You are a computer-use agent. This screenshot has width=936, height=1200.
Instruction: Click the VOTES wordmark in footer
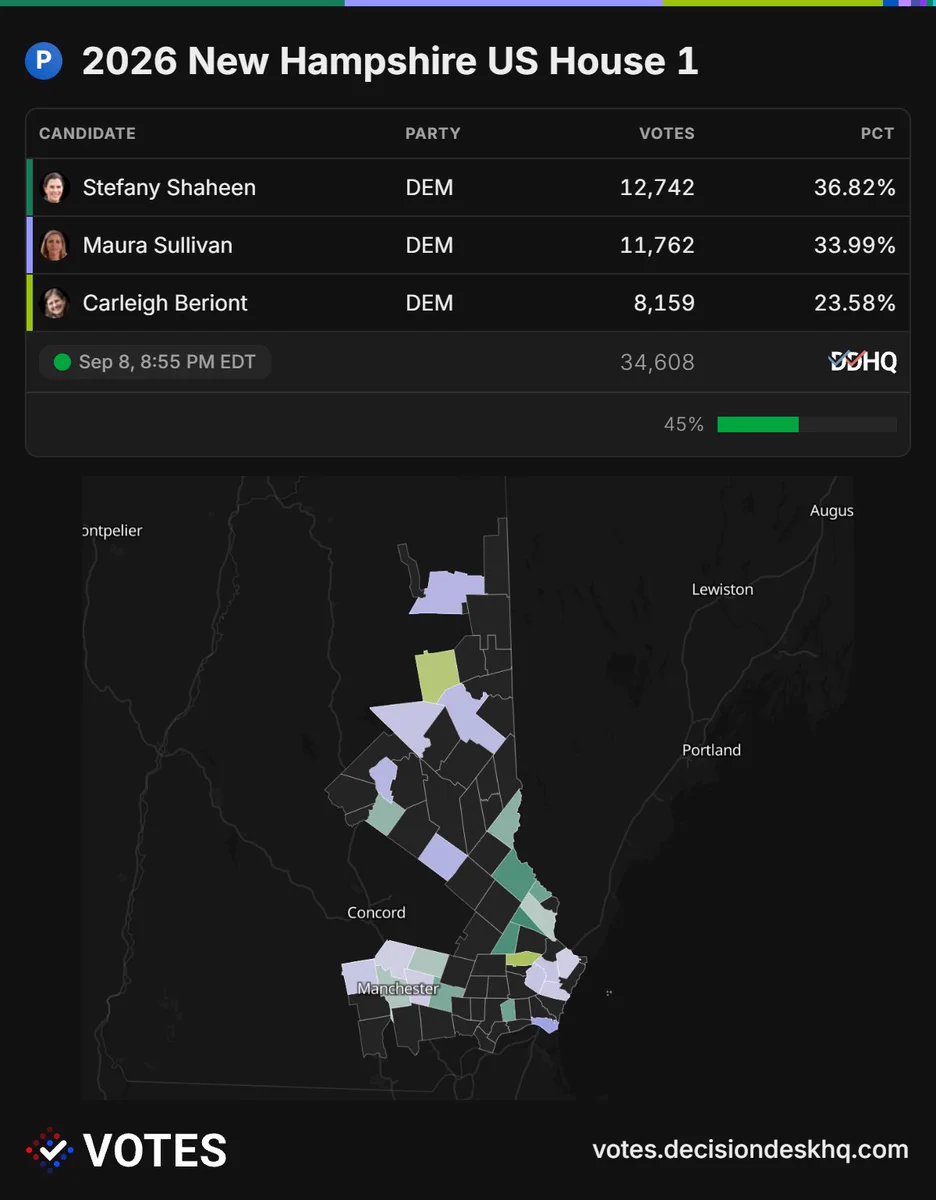(x=156, y=1151)
